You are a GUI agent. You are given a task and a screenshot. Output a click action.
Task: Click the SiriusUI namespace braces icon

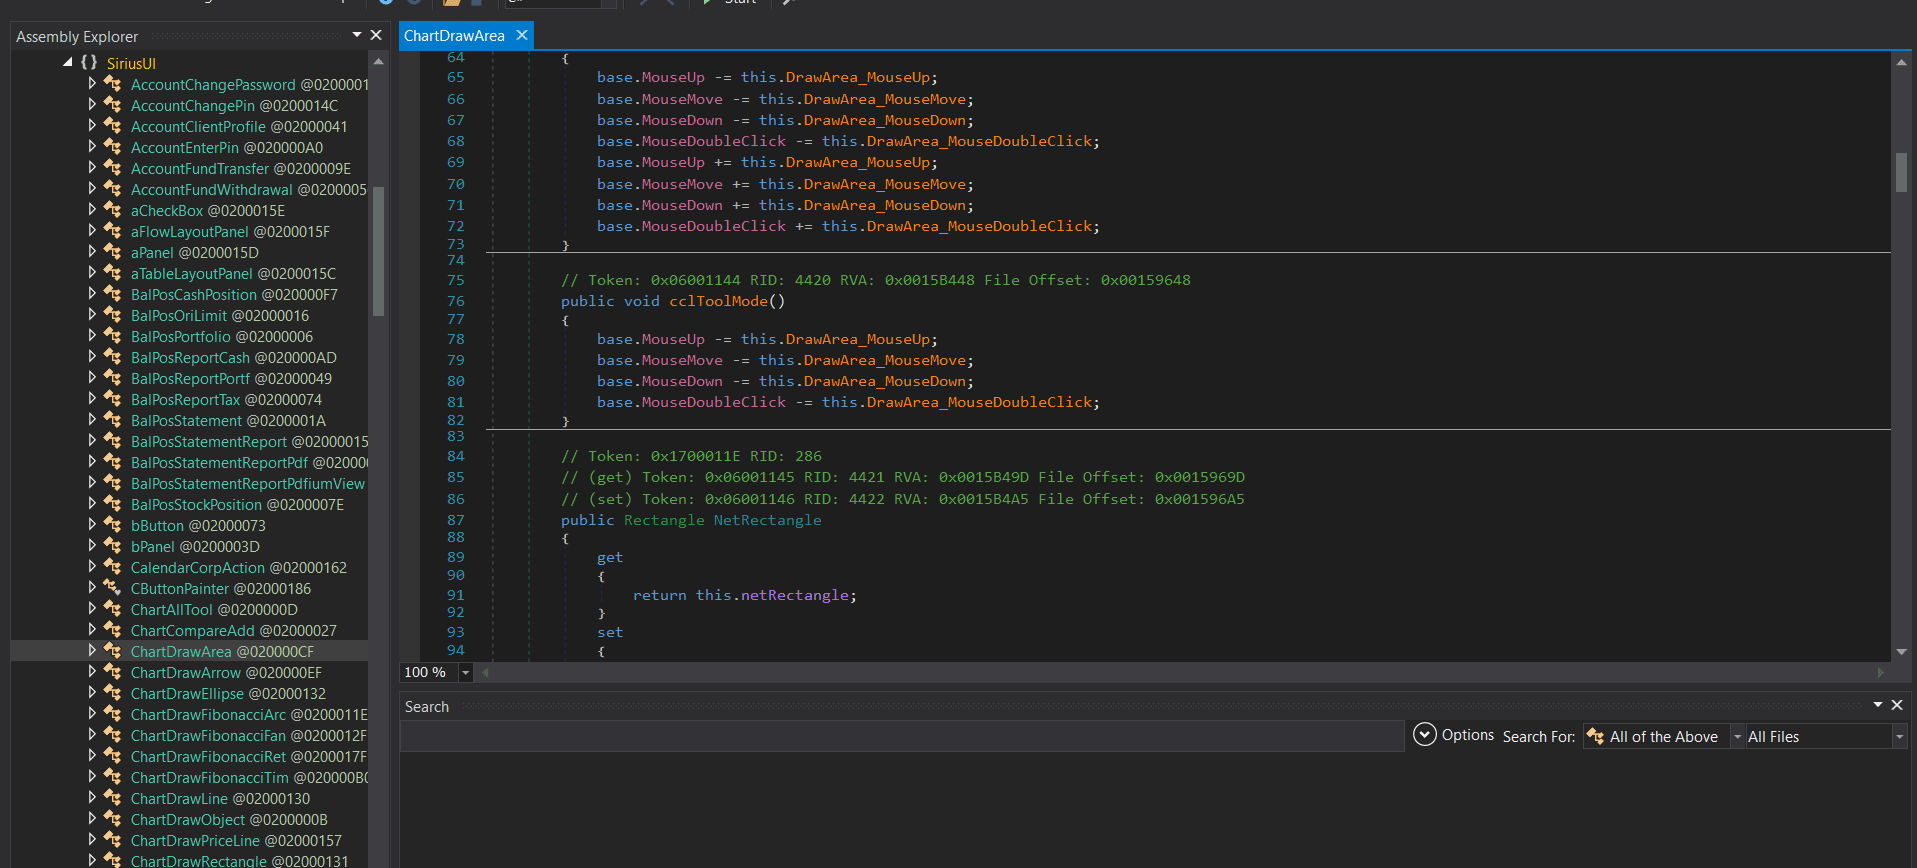[89, 62]
